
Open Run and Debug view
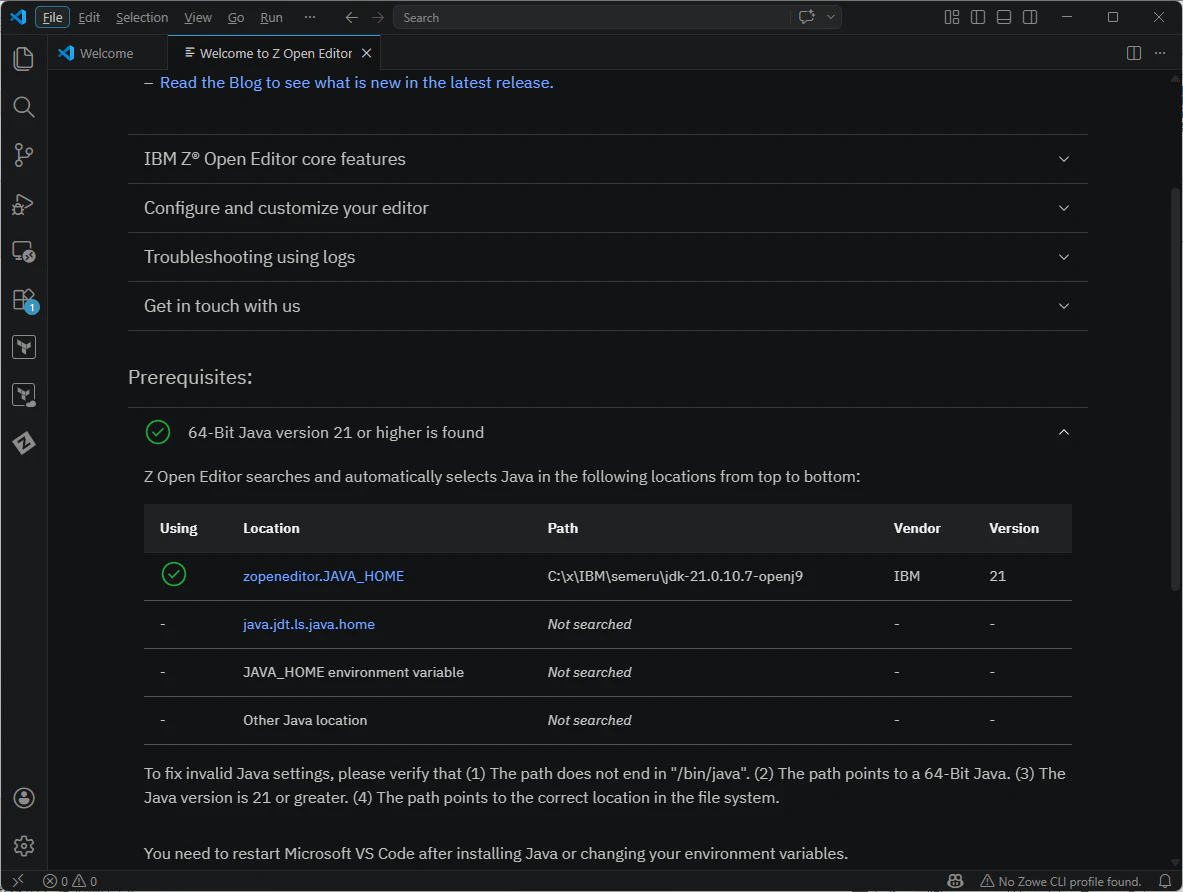pyautogui.click(x=23, y=204)
